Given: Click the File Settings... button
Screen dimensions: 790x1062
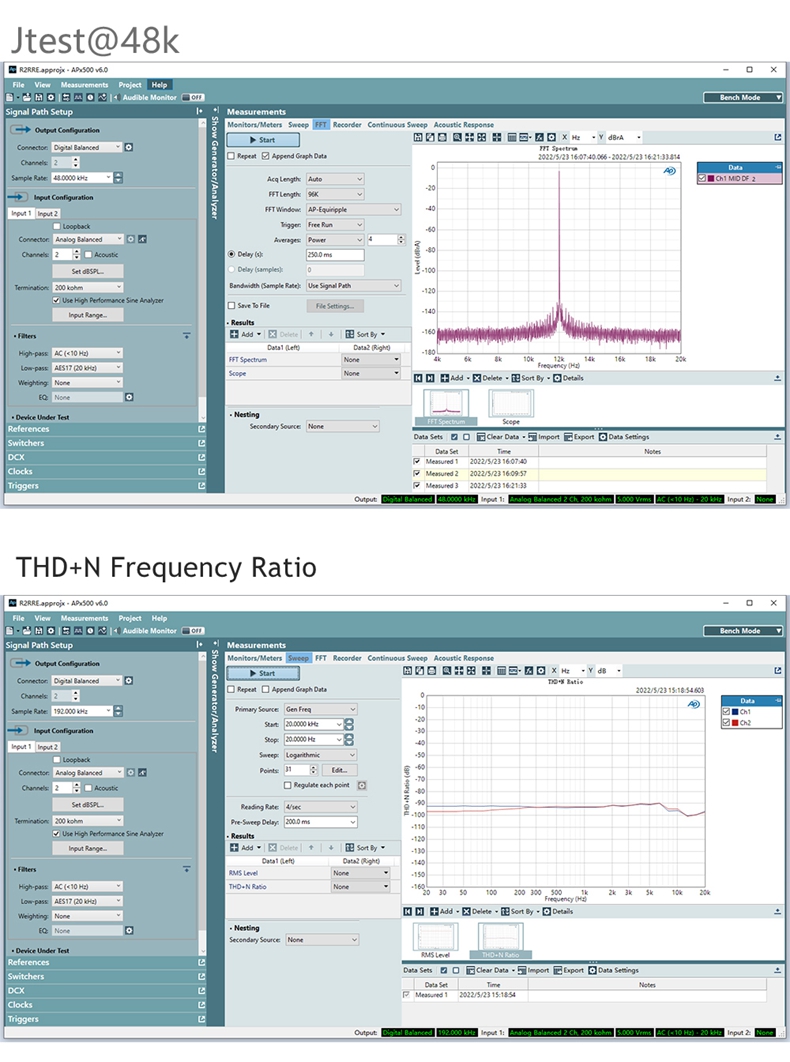Looking at the screenshot, I should coord(335,306).
